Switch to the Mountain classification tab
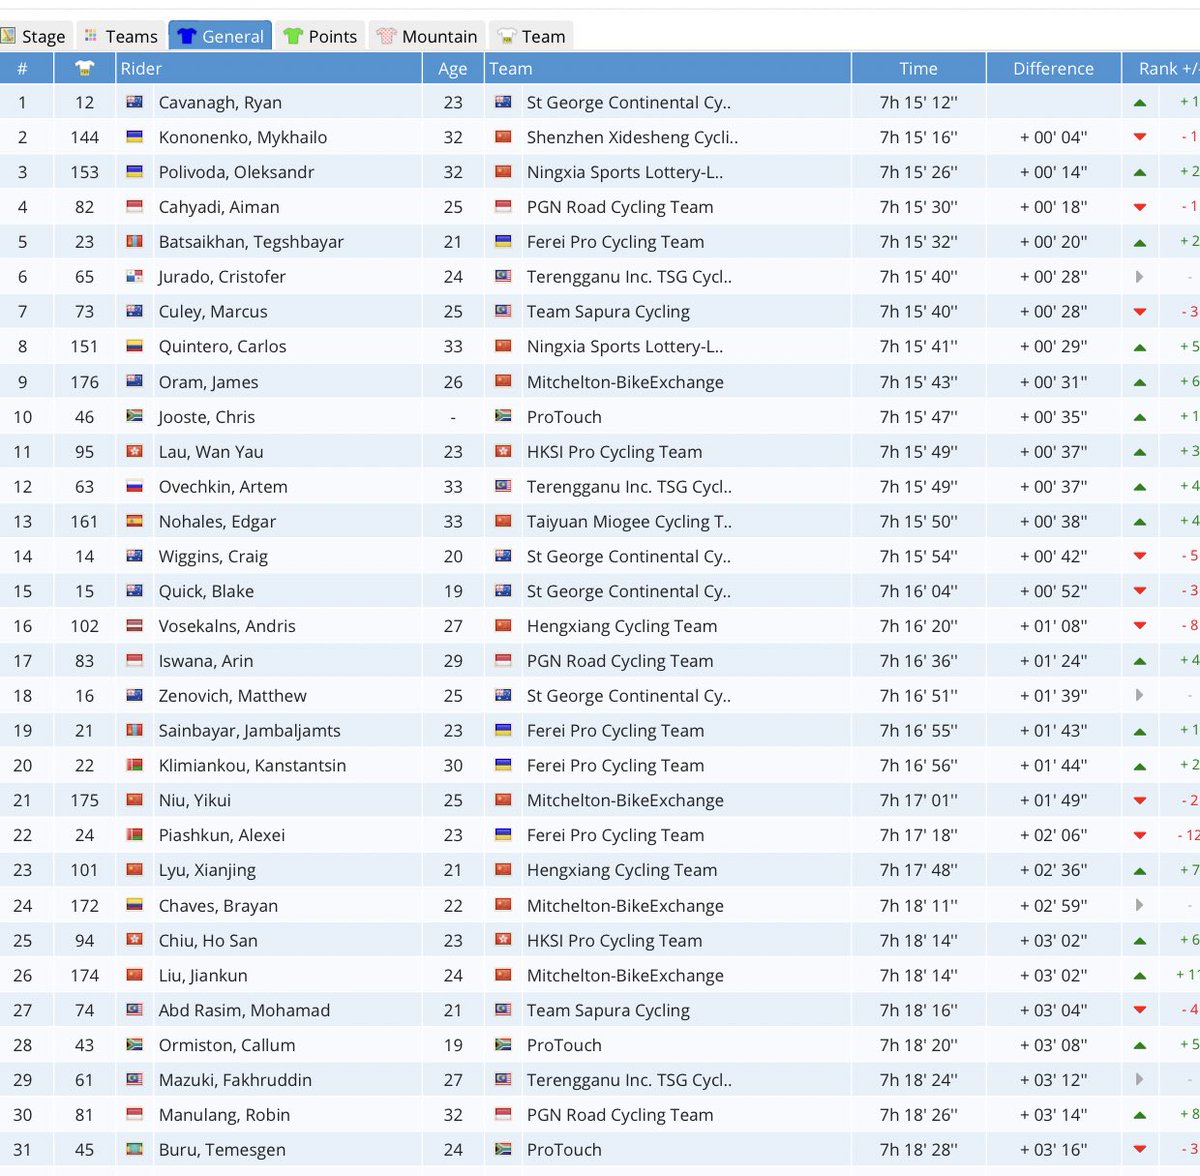This screenshot has width=1200, height=1176. (427, 36)
